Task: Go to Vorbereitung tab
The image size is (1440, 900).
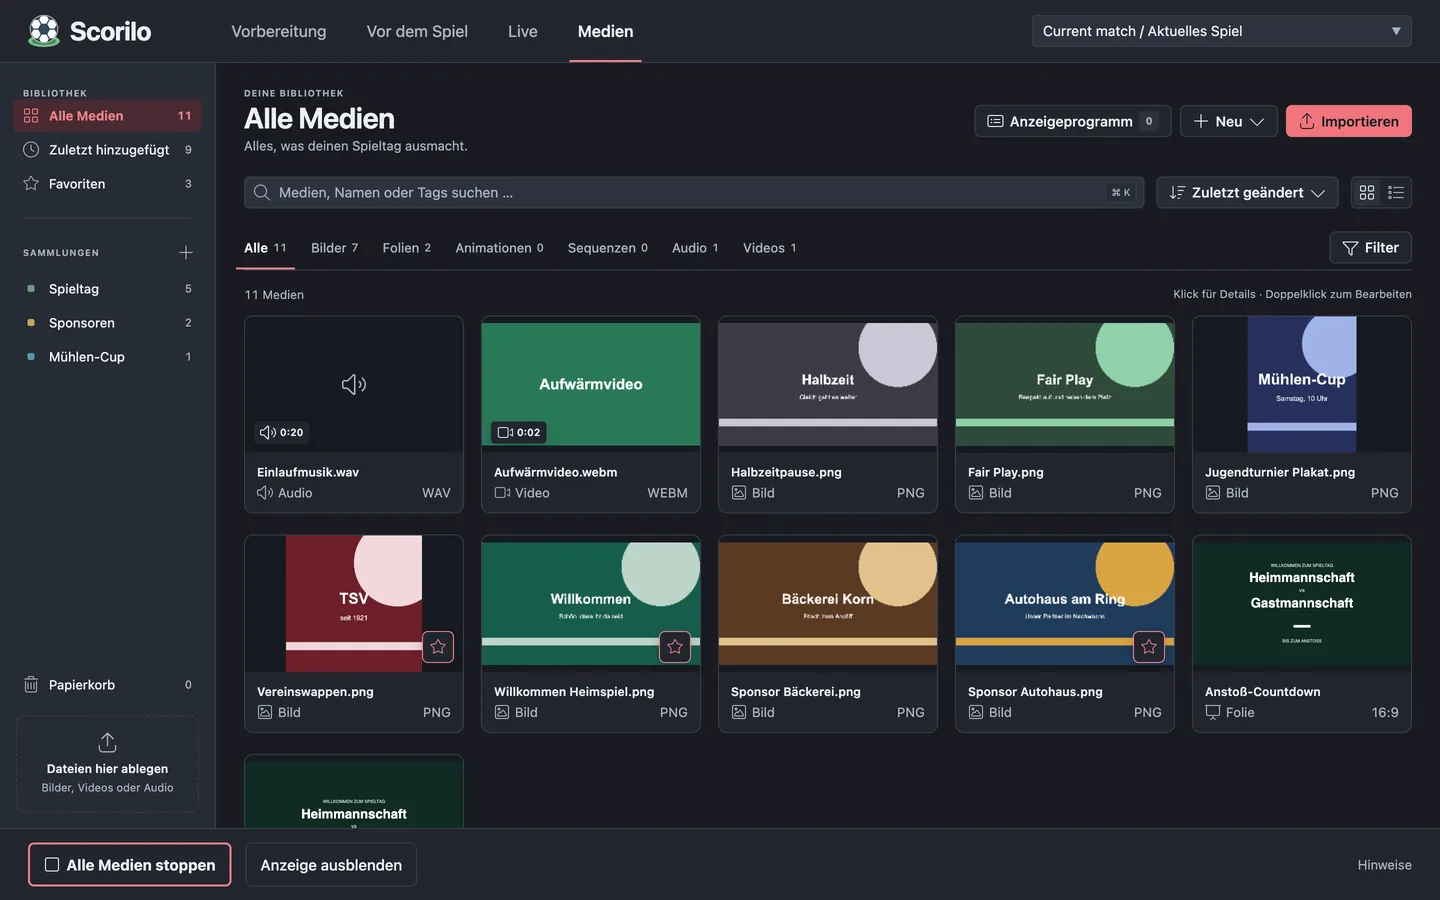Action: point(279,31)
